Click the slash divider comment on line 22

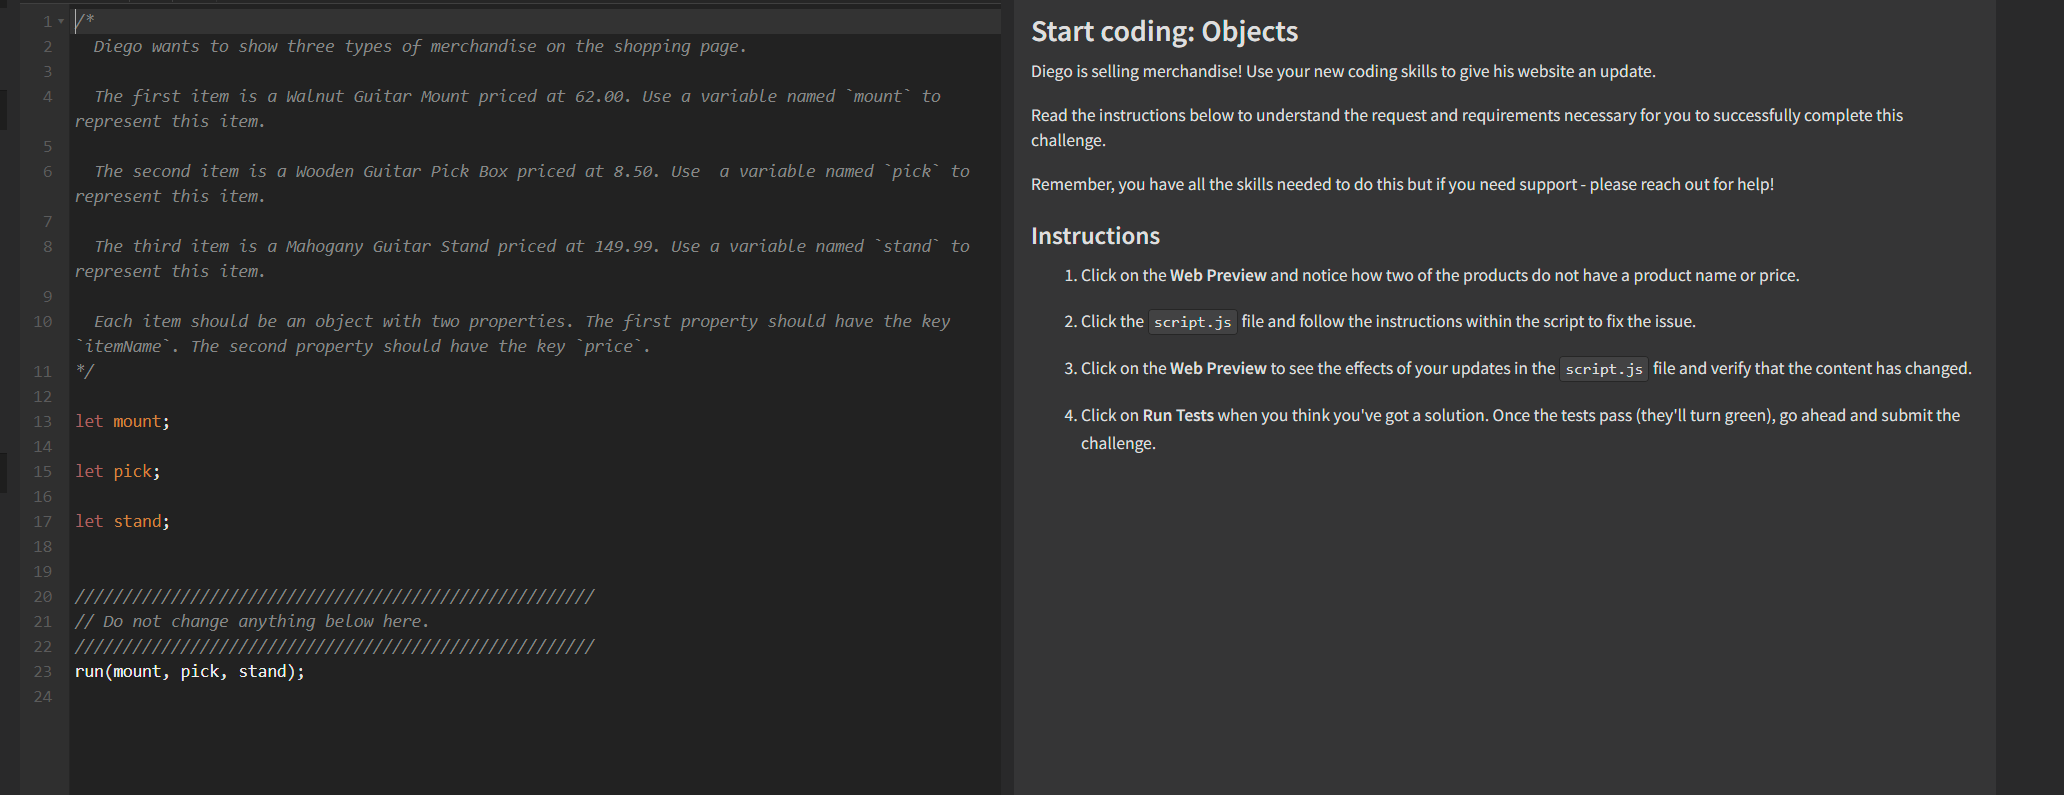335,646
